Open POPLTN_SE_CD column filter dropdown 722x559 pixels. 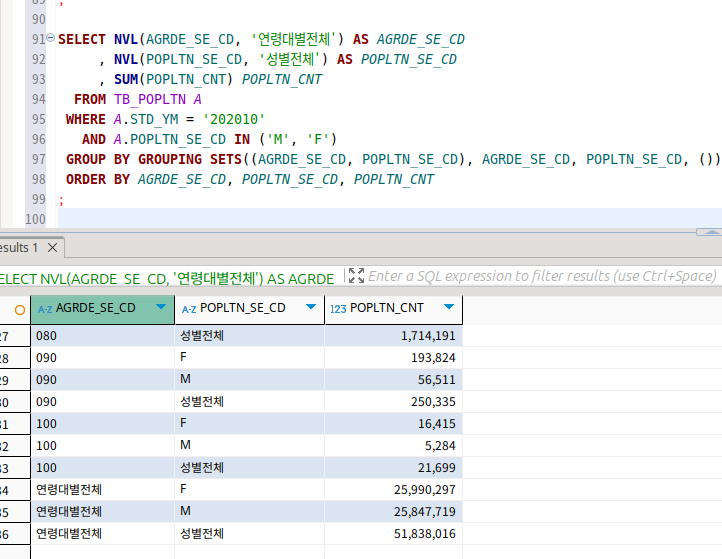310,308
